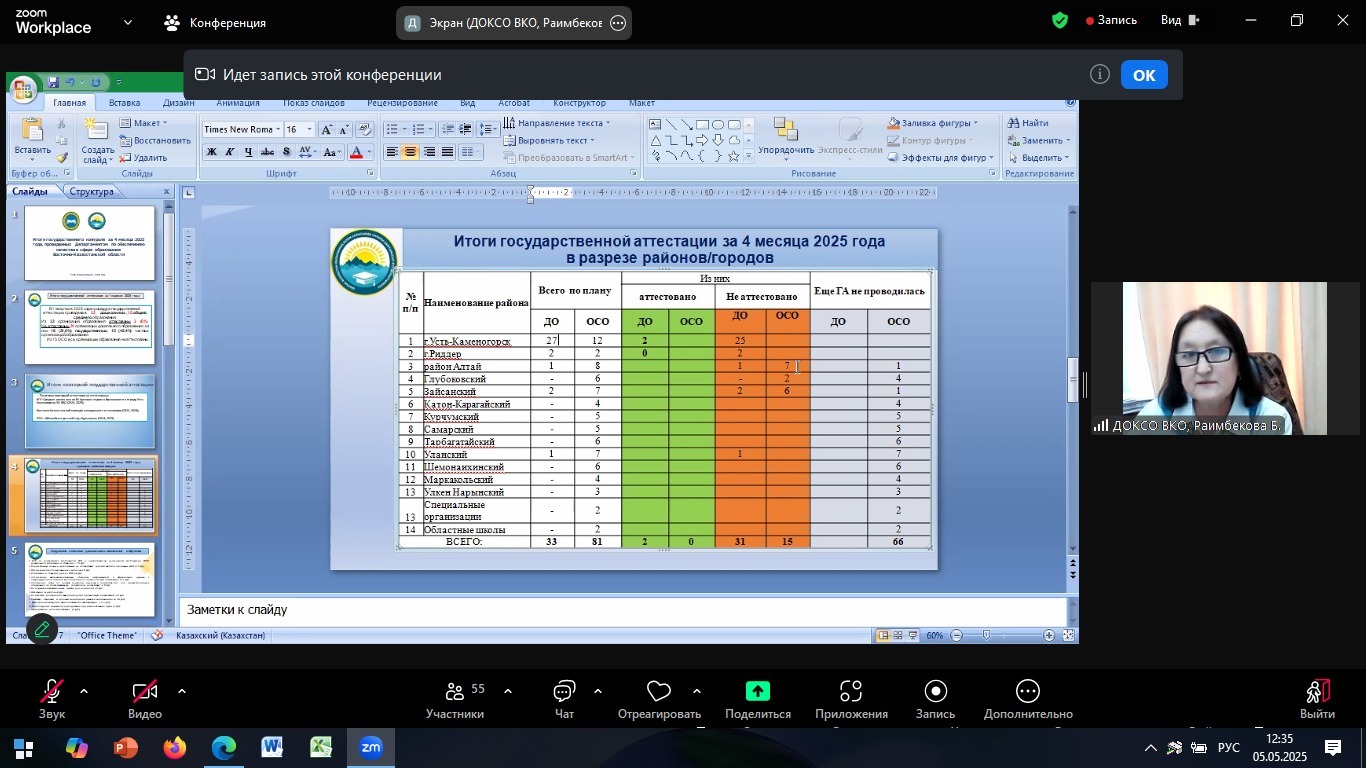The width and height of the screenshot is (1366, 768).
Task: Click the Office button in PowerPoint
Action: 24,91
